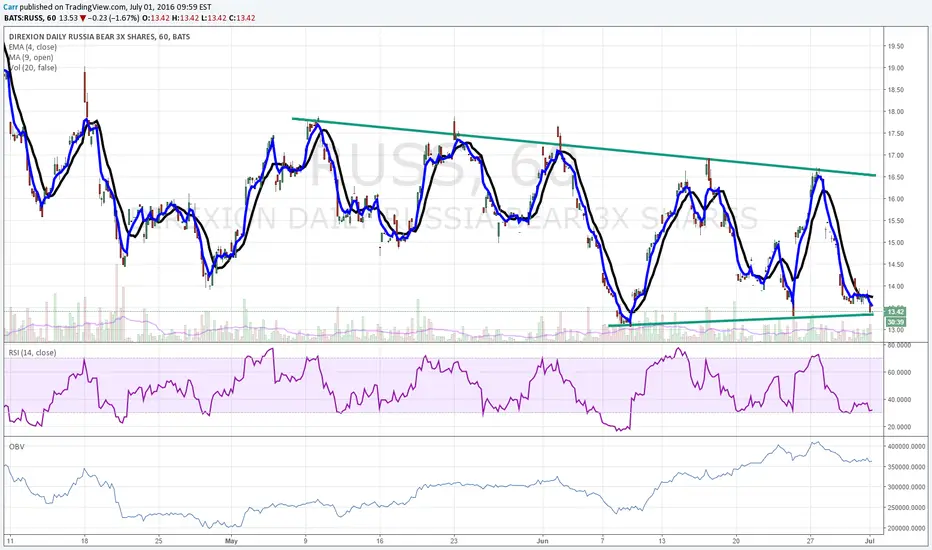Click the green current price tag 13.42
This screenshot has width=932, height=550.
895,312
